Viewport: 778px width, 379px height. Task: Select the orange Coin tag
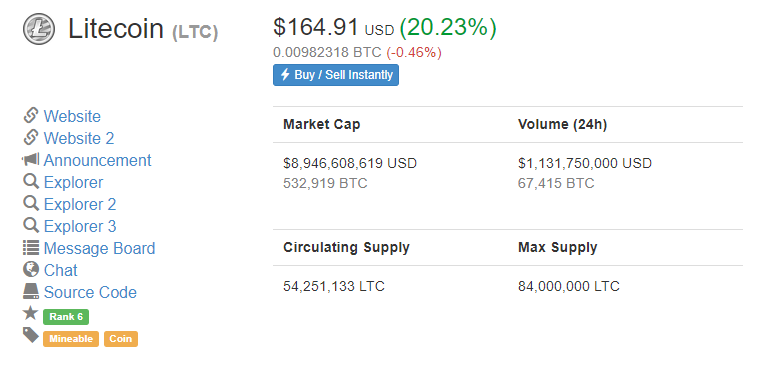click(x=121, y=339)
